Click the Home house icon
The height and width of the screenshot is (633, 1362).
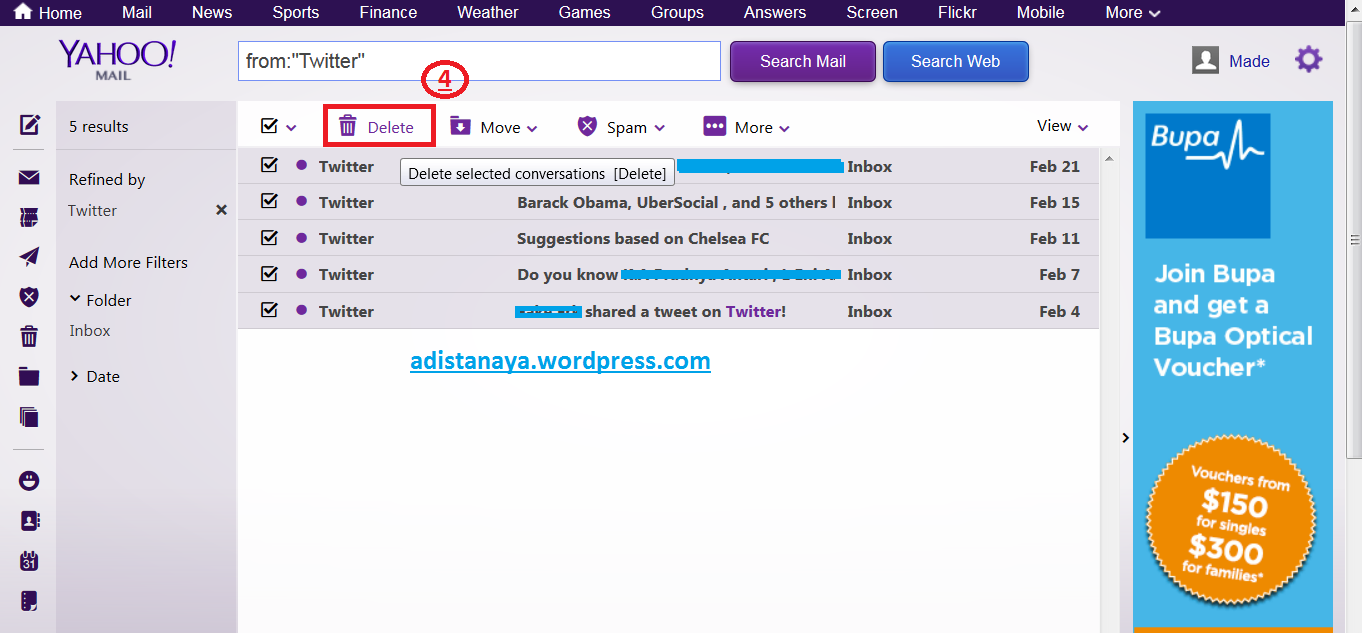pos(22,12)
